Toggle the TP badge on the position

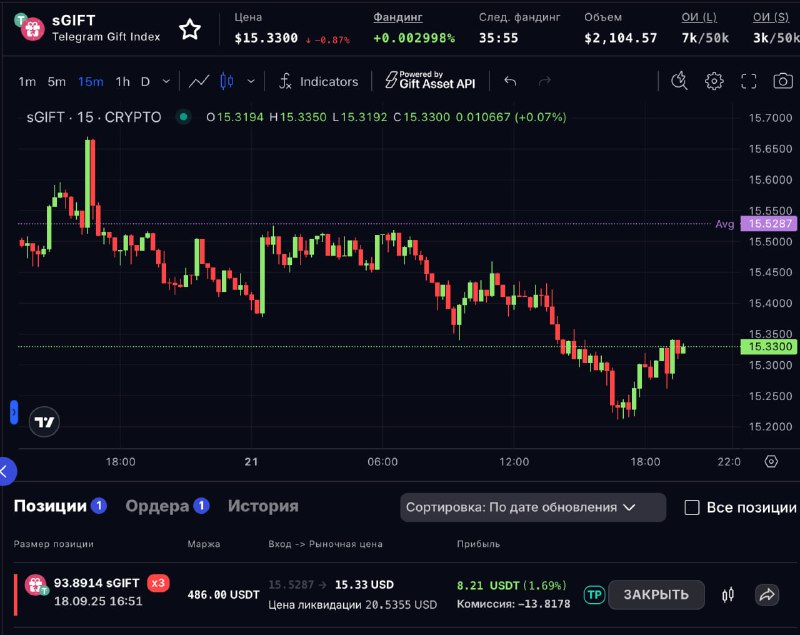click(x=594, y=595)
